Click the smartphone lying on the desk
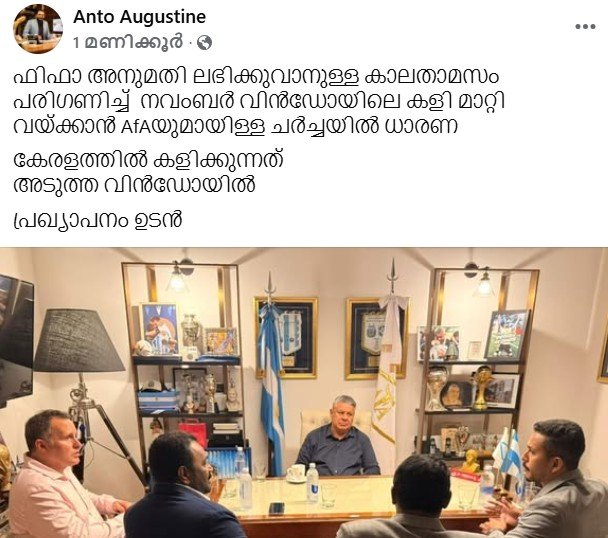 click(276, 508)
